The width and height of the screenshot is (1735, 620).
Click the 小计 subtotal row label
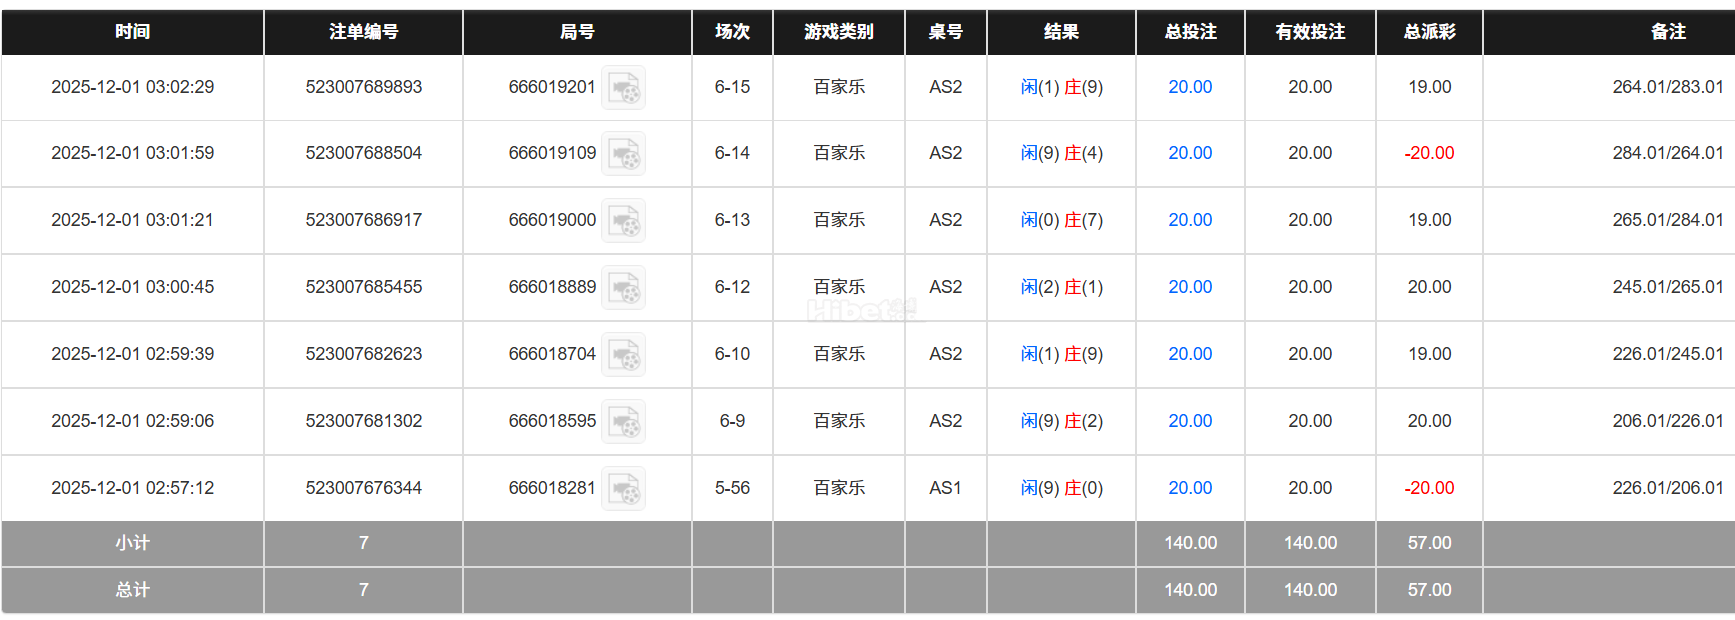pos(132,543)
